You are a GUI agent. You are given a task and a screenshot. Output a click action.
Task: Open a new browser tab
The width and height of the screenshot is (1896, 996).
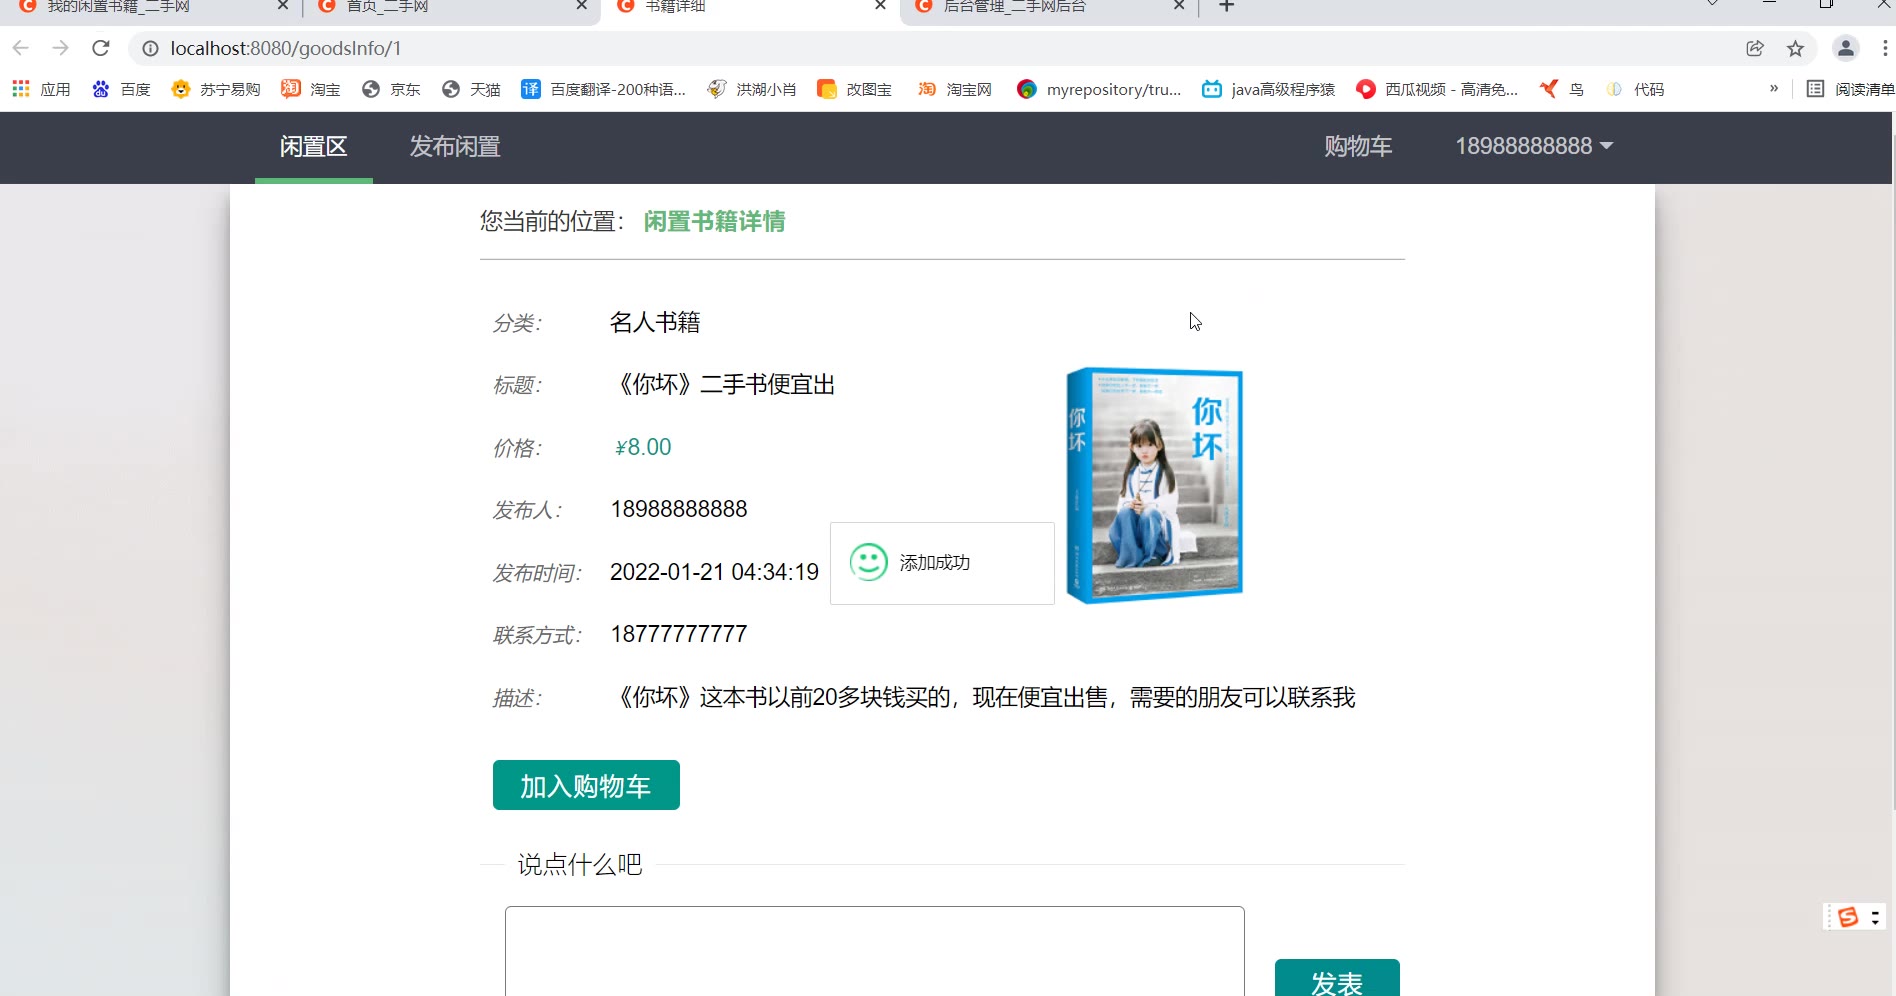click(1227, 6)
